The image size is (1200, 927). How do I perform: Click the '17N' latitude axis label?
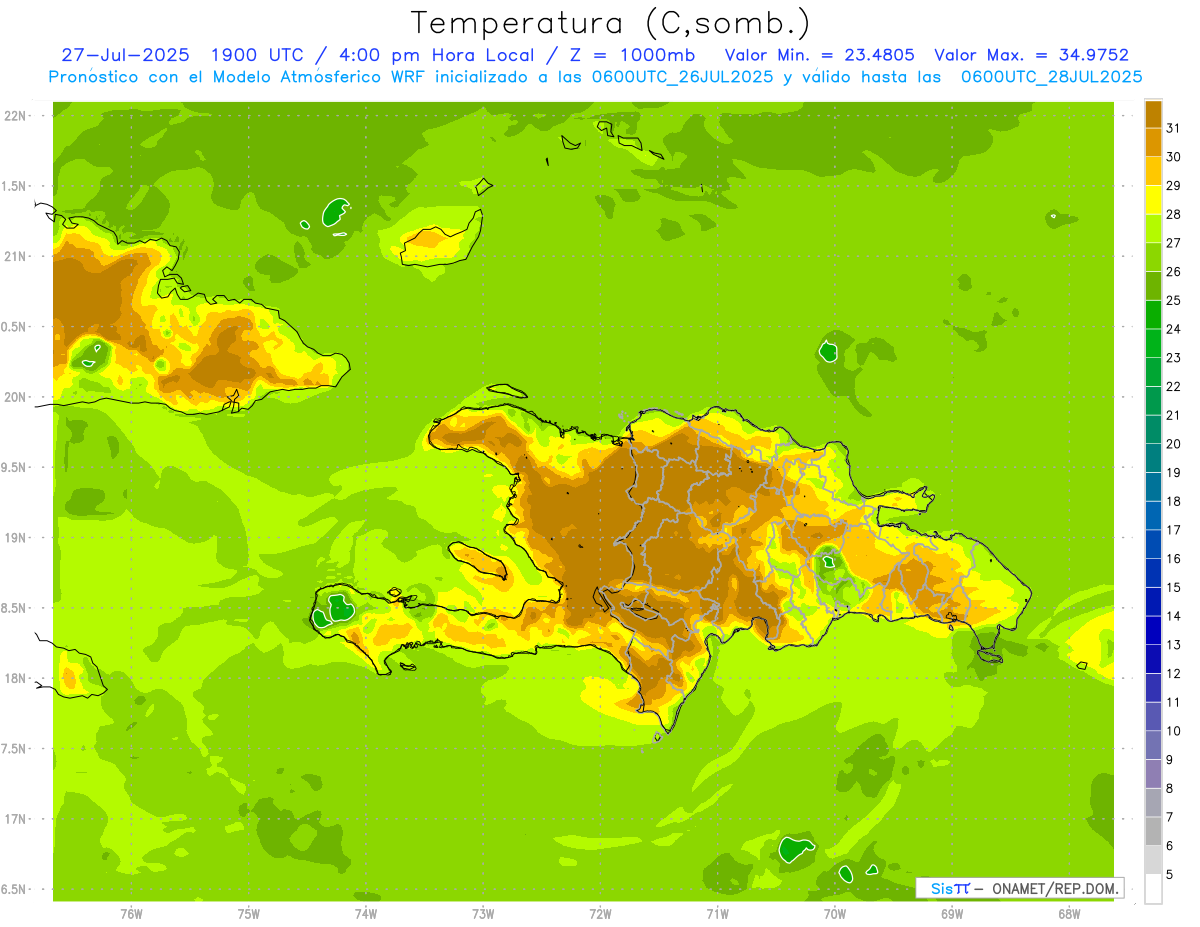coord(15,819)
